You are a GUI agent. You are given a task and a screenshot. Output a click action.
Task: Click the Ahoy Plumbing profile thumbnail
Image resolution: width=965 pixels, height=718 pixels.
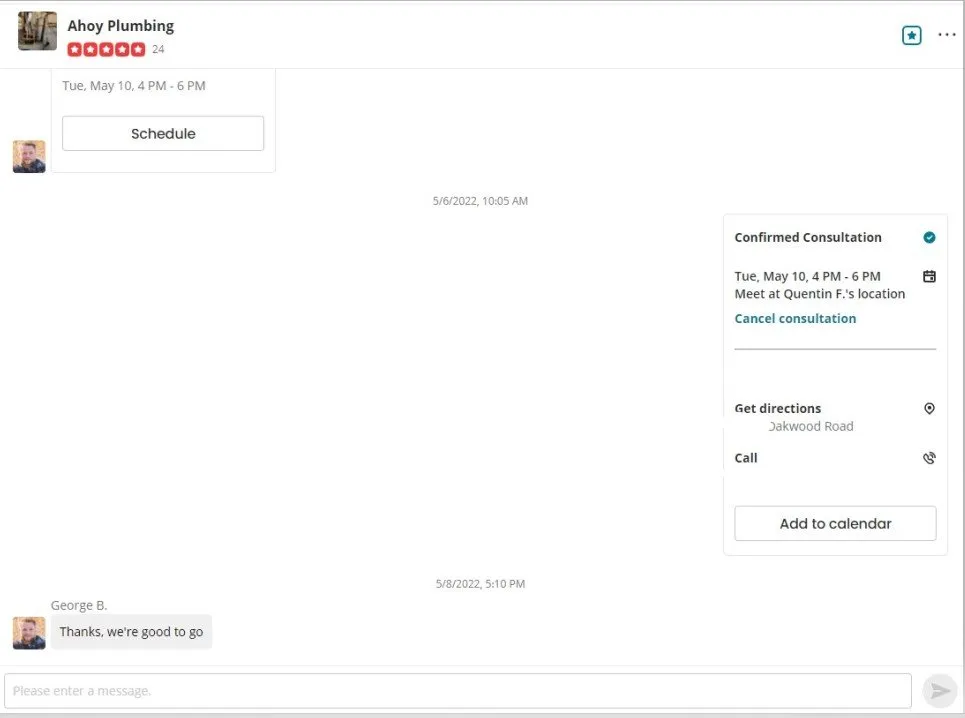click(x=37, y=31)
